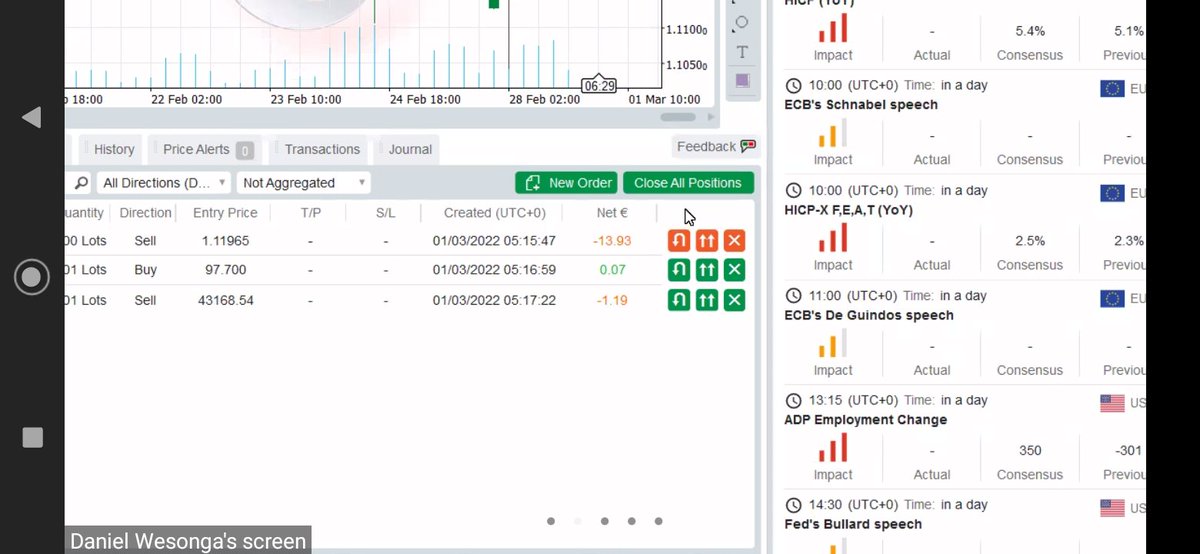Viewport: 1200px width, 554px height.
Task: Click Close All Positions button
Action: [688, 183]
